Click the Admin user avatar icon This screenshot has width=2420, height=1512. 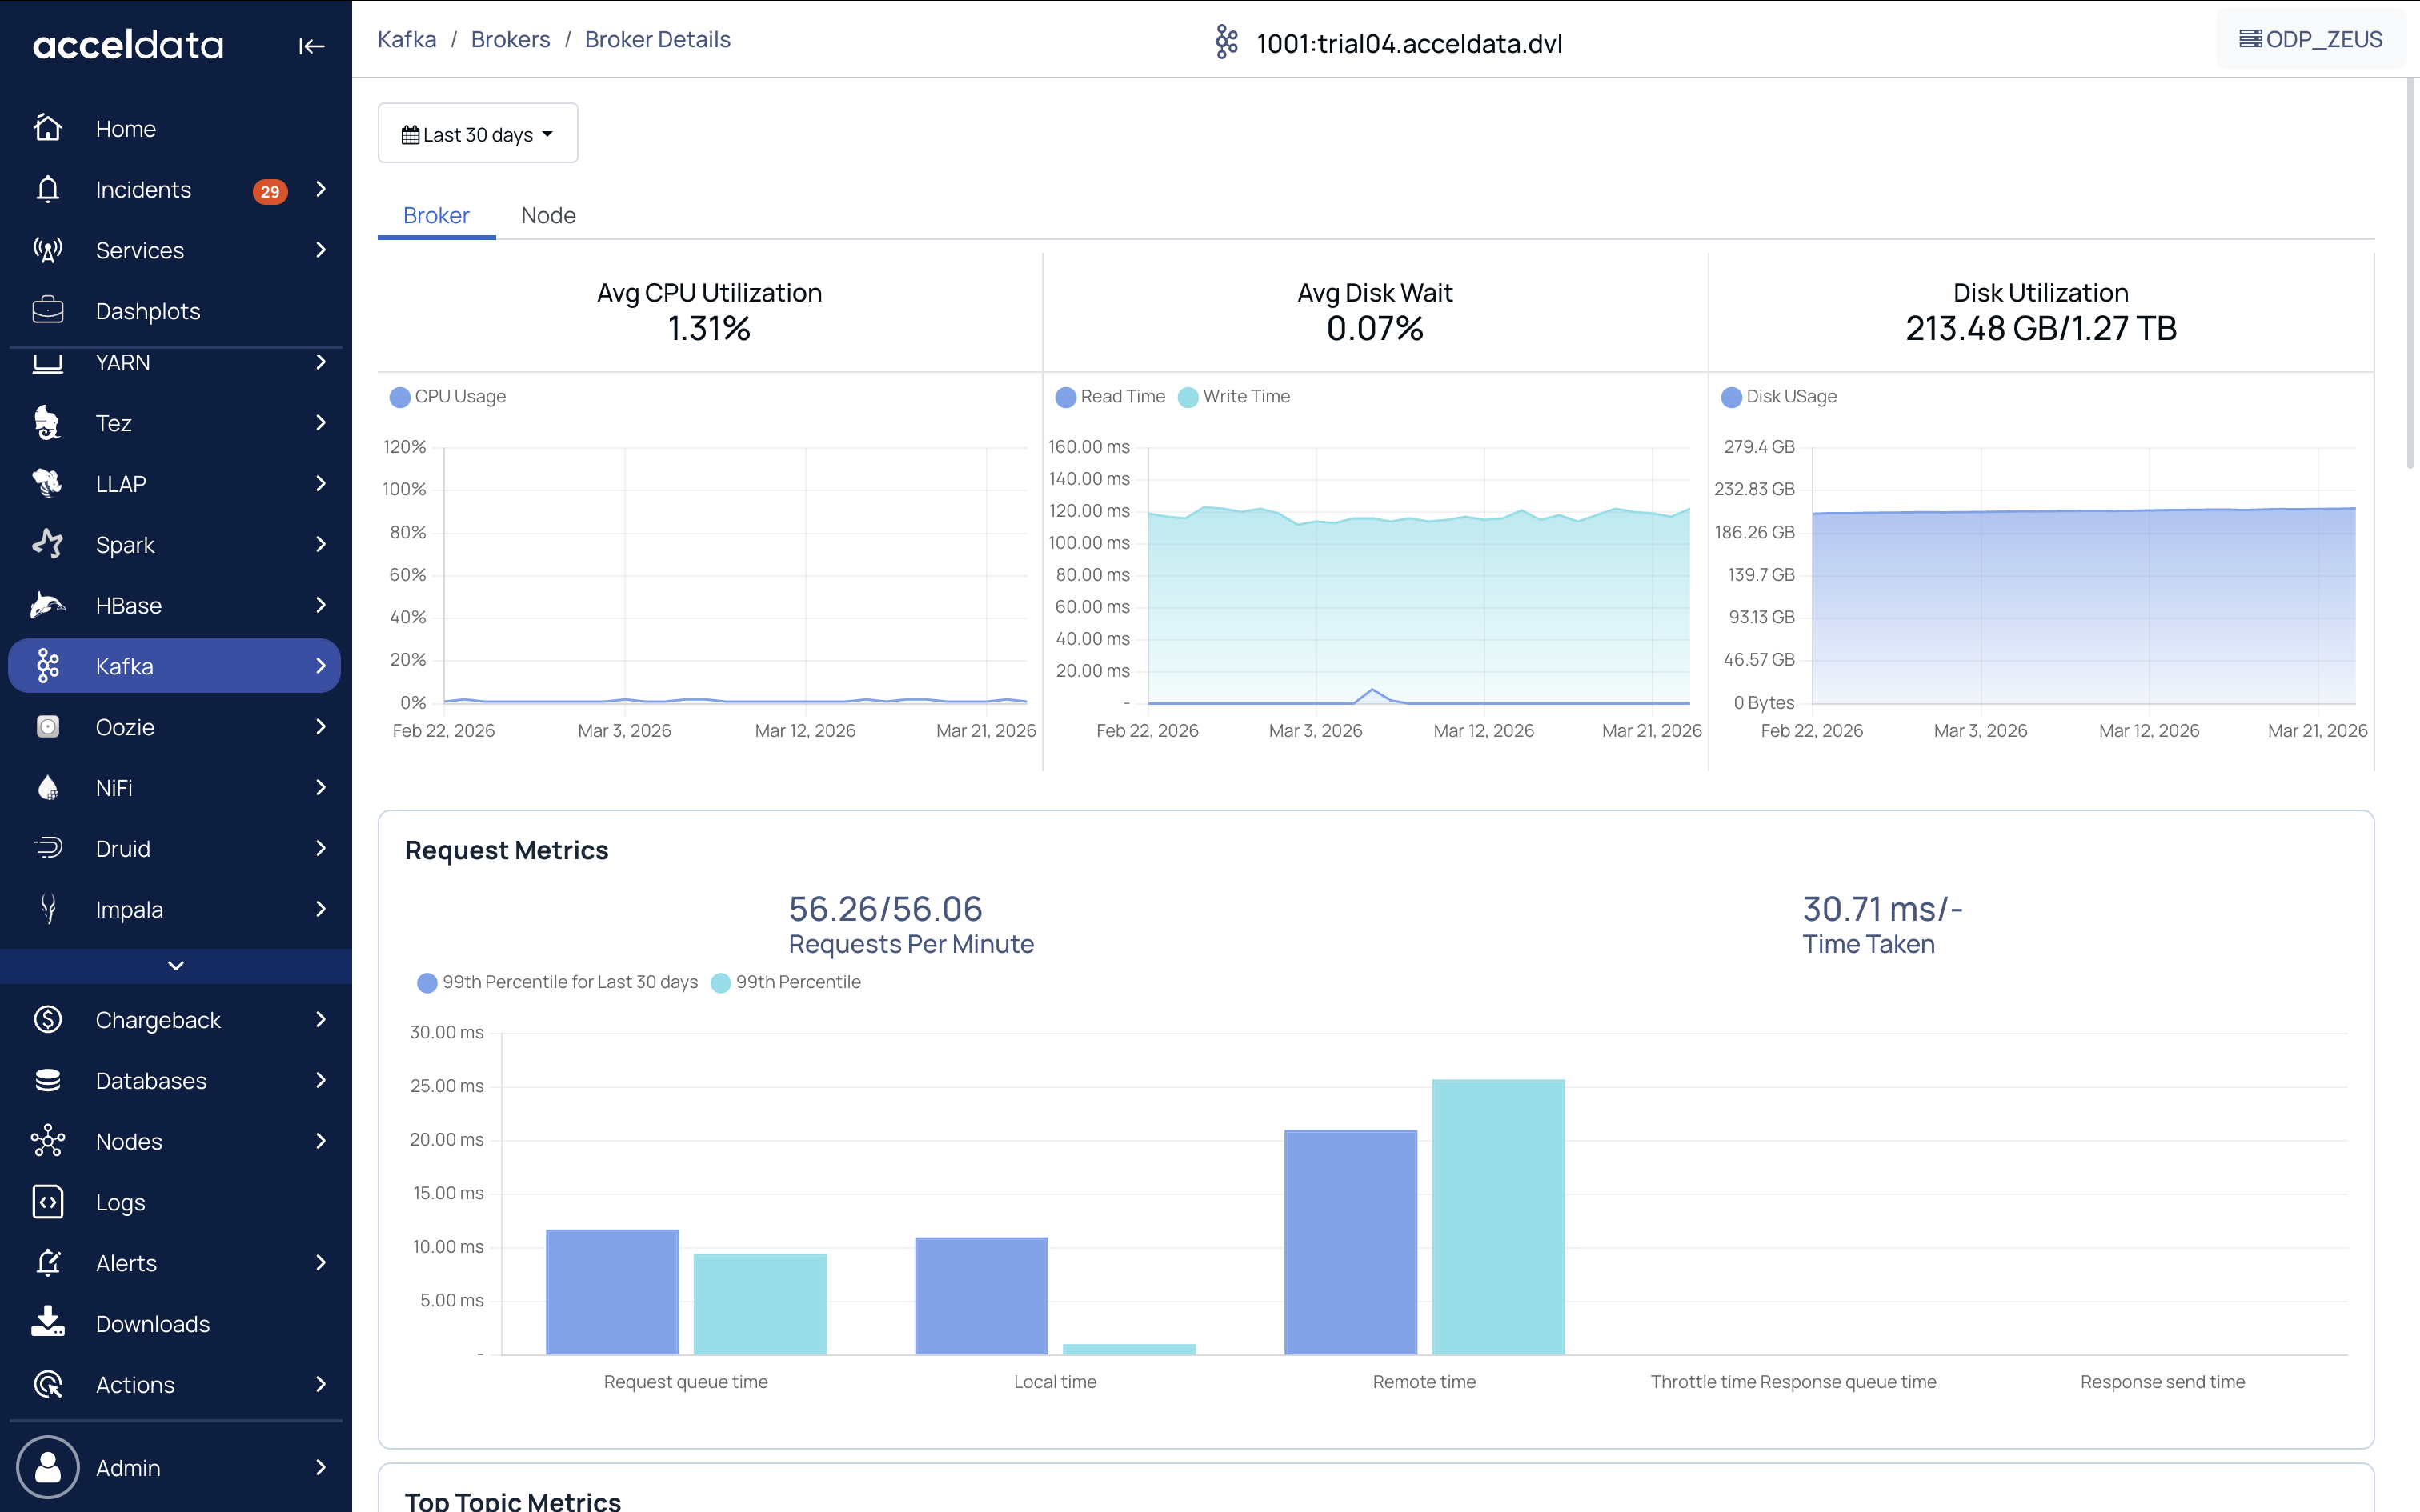coord(48,1467)
